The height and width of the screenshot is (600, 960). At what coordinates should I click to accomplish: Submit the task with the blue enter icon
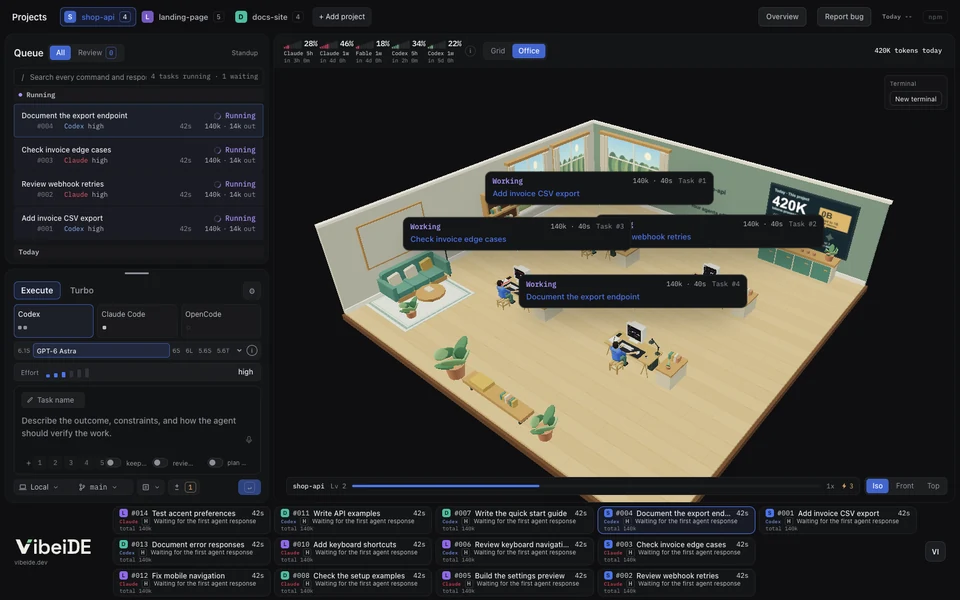(x=249, y=487)
